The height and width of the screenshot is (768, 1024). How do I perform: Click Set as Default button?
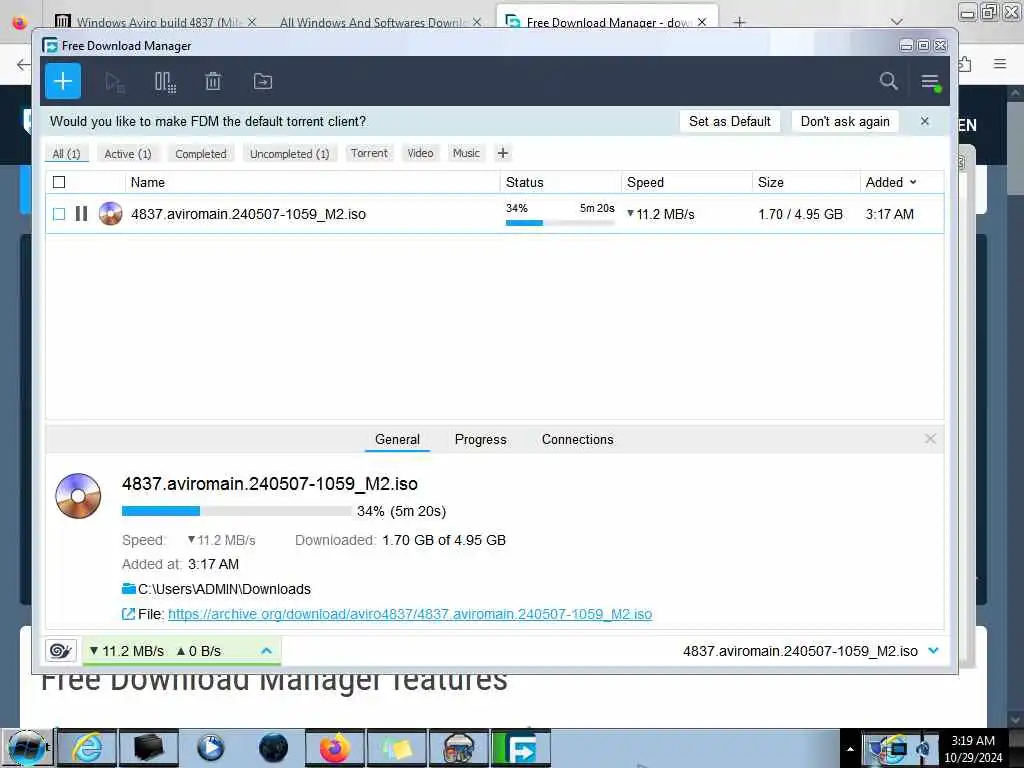pos(729,121)
